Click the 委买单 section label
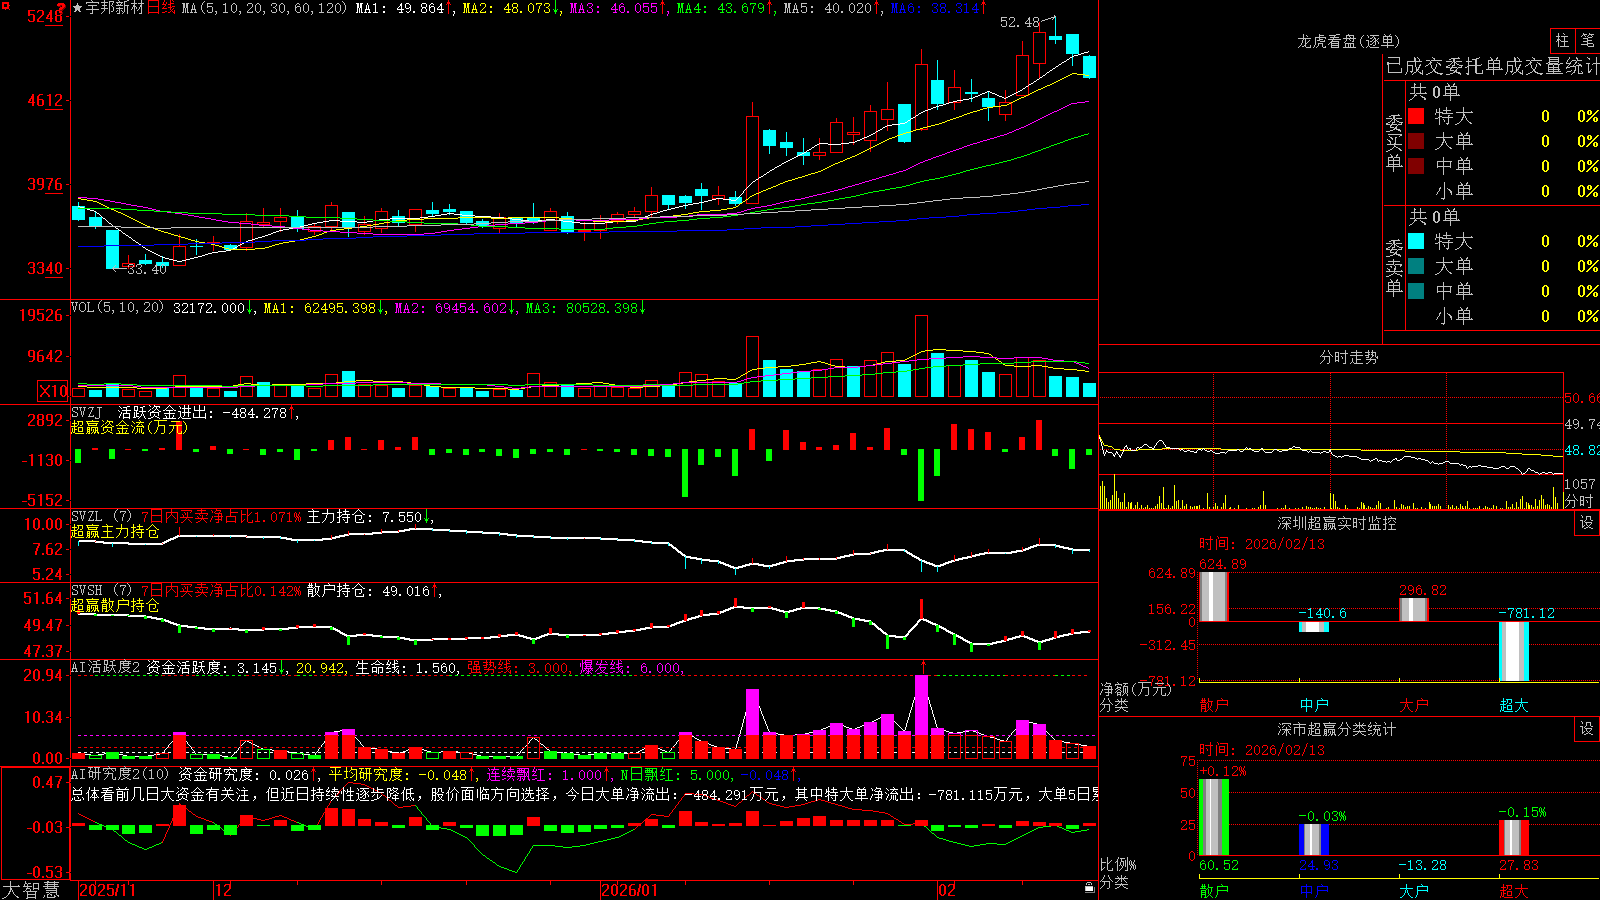 coord(1394,142)
